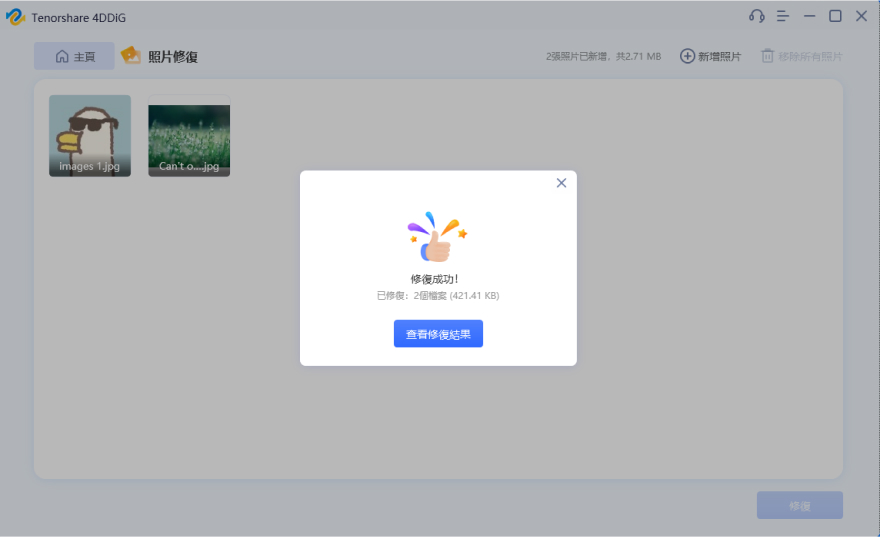Click 已修復 2個檔案 status text

pyautogui.click(x=438, y=296)
